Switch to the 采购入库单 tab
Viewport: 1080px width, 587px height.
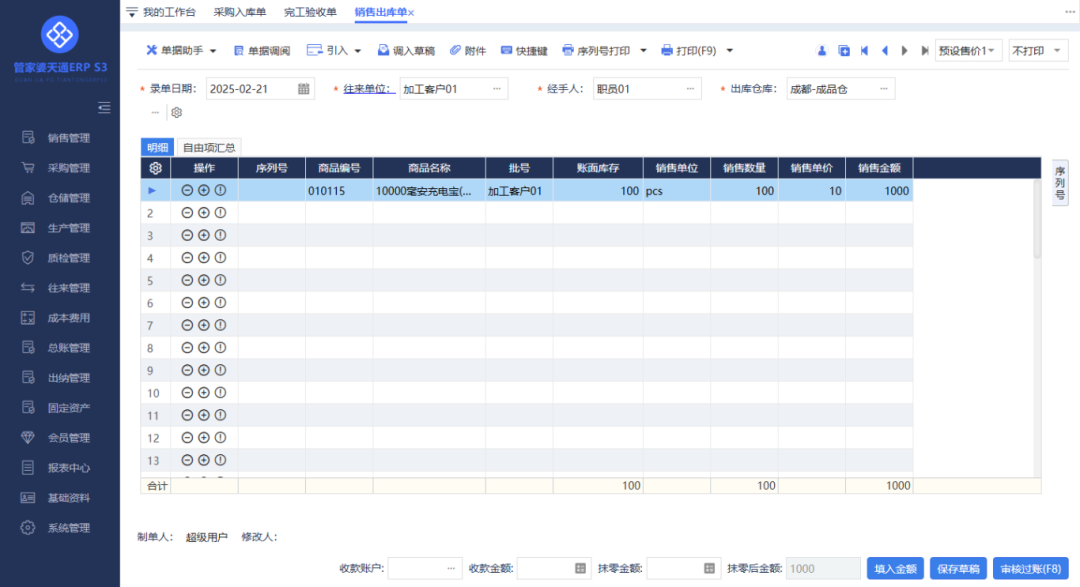click(x=240, y=12)
